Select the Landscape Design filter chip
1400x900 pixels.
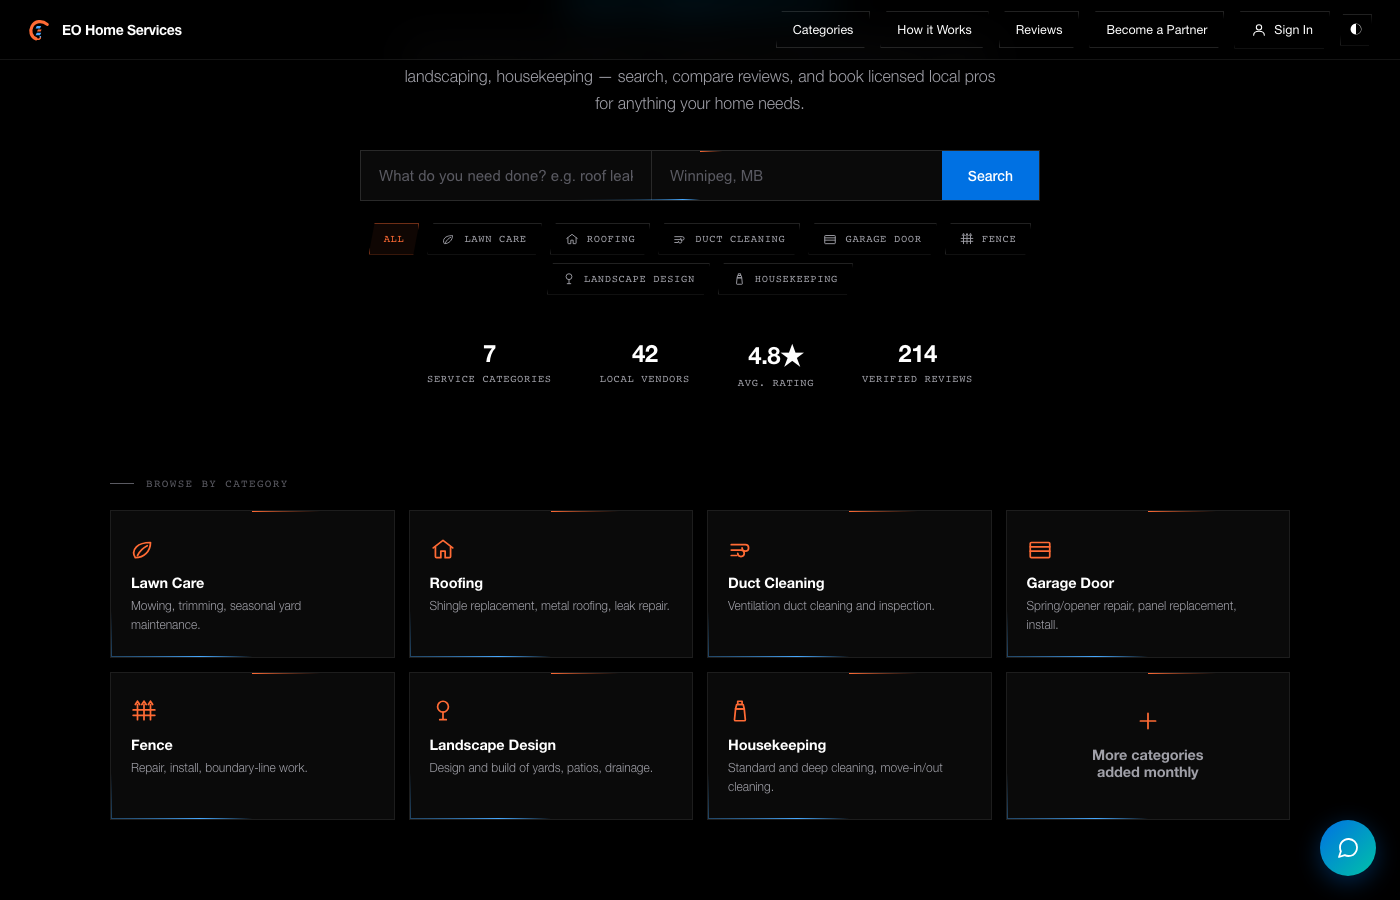click(629, 279)
